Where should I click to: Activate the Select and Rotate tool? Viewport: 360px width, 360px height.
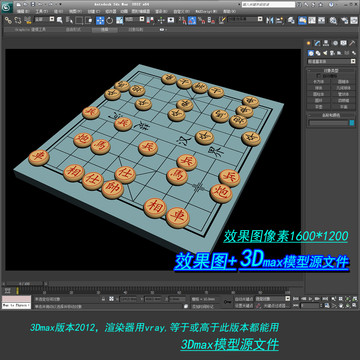pyautogui.click(x=110, y=20)
